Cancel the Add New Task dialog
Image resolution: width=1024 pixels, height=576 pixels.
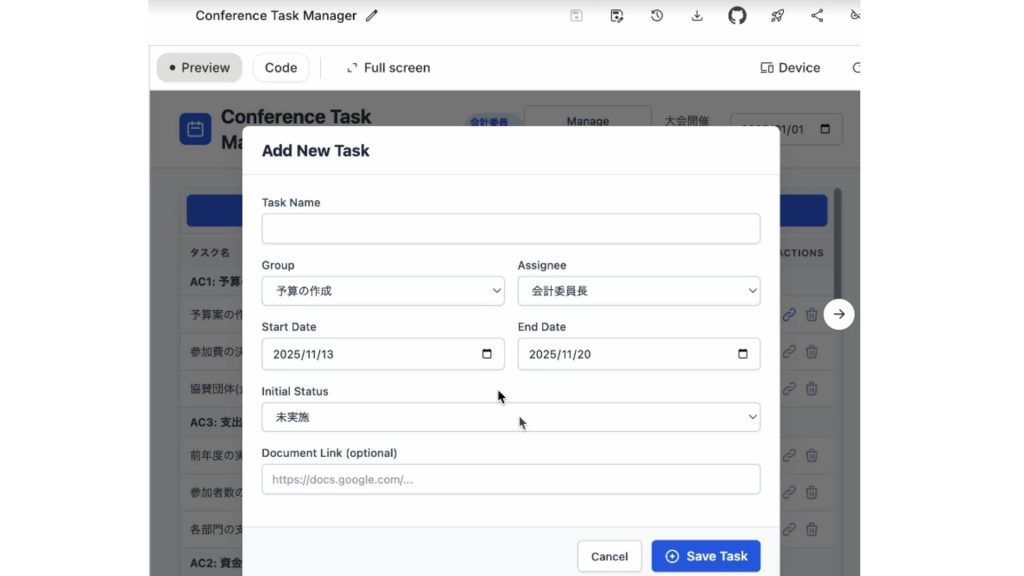[609, 556]
